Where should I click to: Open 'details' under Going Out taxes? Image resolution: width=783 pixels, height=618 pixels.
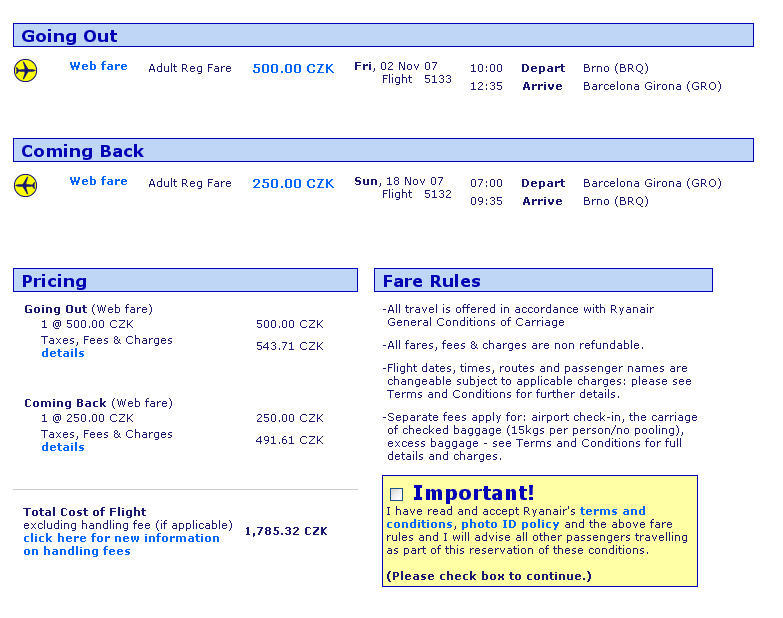[62, 353]
